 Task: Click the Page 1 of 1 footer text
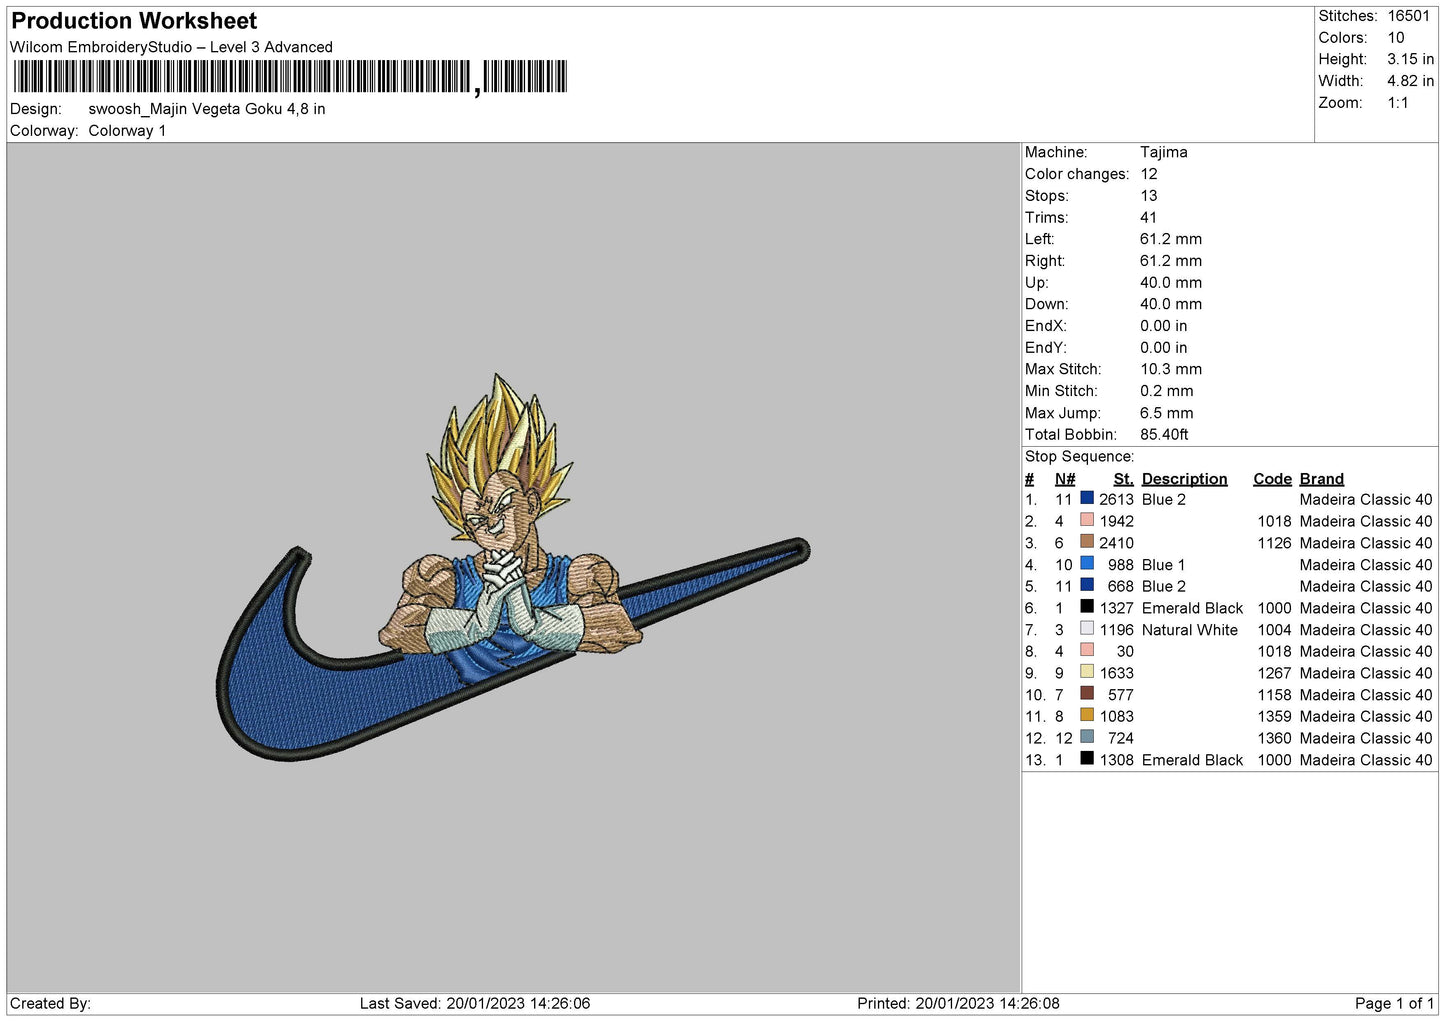point(1393,1003)
